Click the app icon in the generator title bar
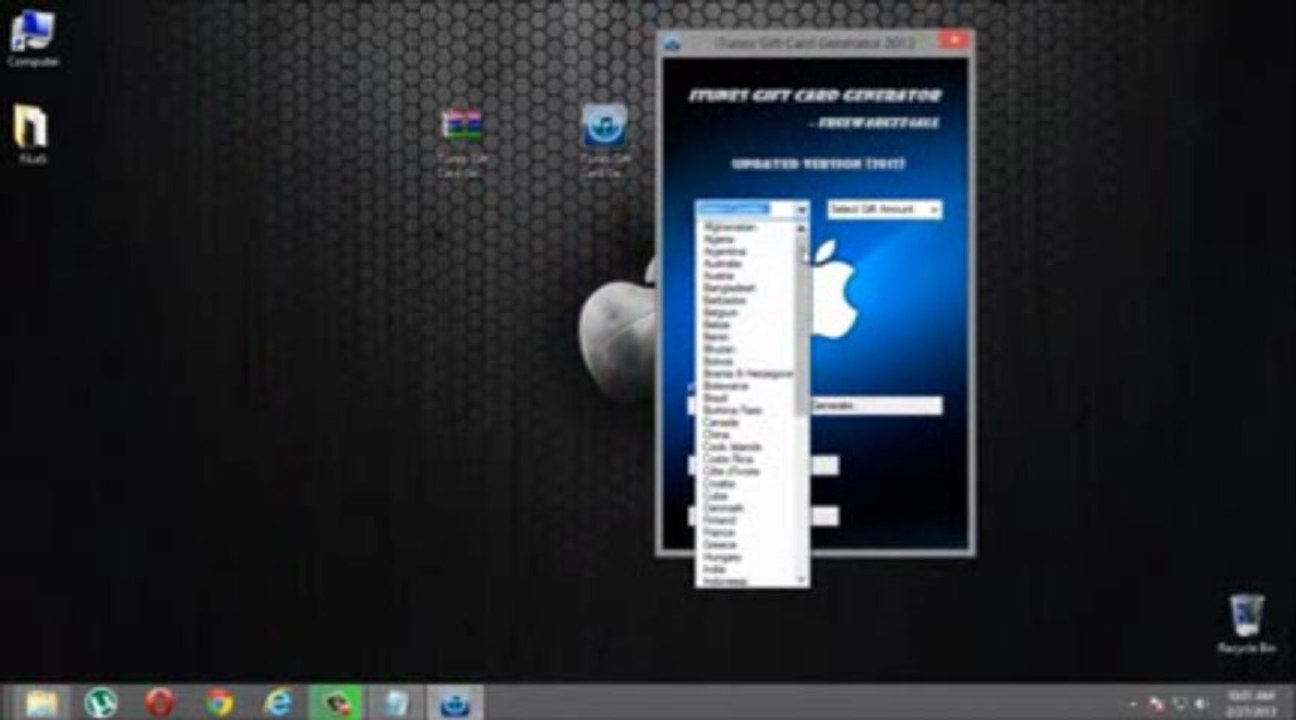This screenshot has width=1296, height=720. point(673,43)
